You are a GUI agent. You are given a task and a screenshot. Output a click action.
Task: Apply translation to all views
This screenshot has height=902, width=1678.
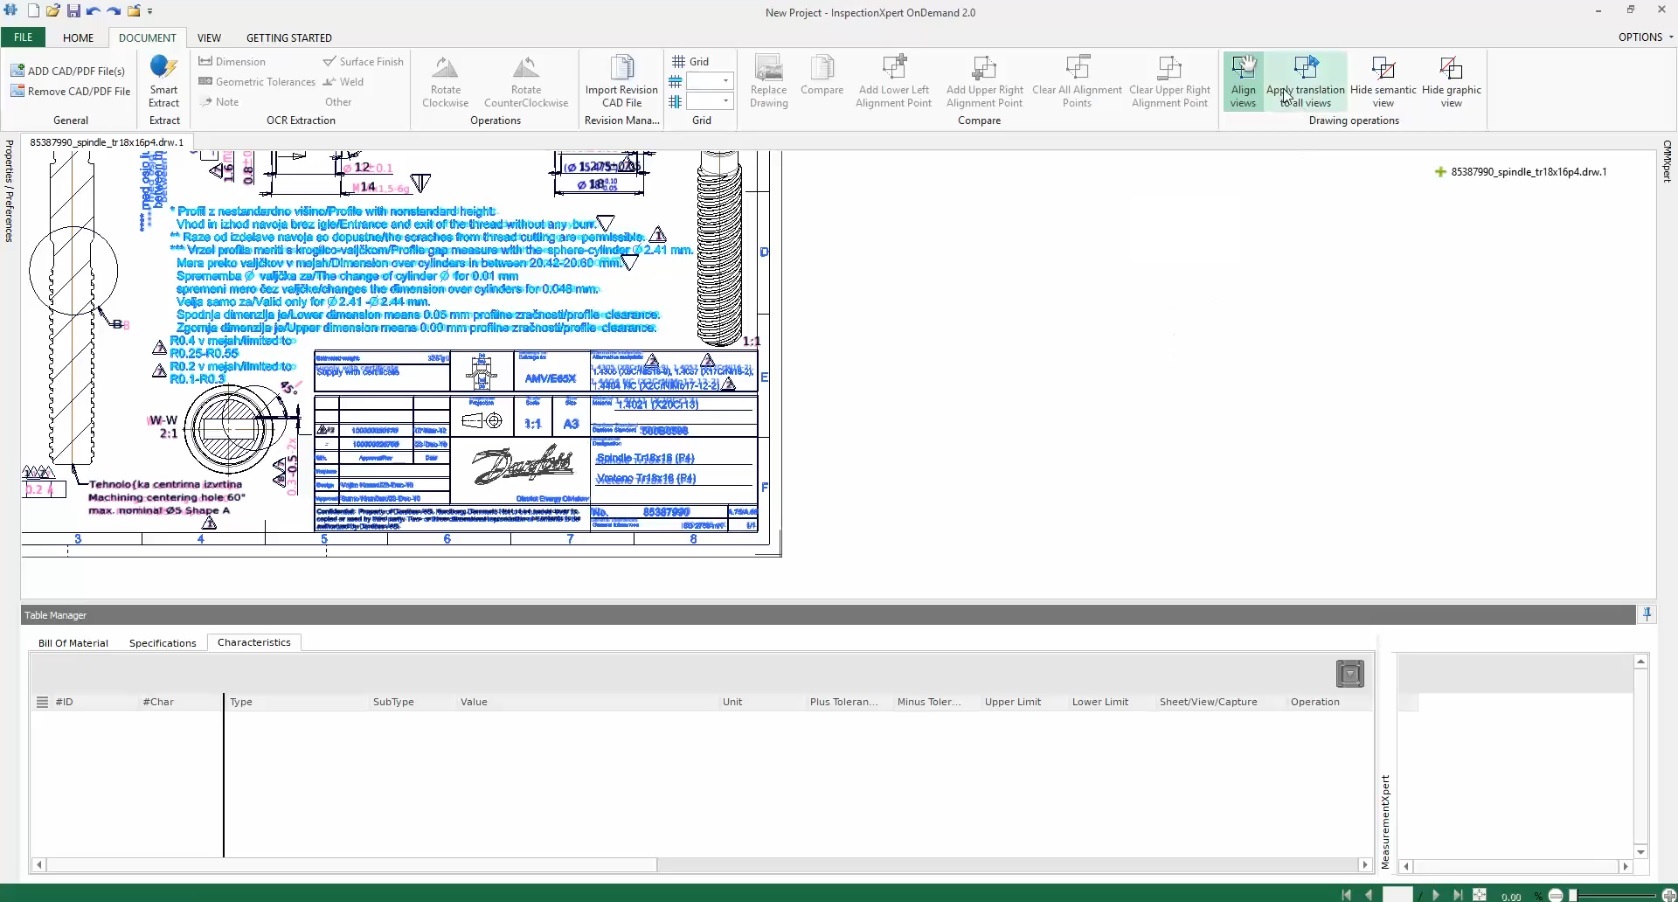[x=1306, y=82]
